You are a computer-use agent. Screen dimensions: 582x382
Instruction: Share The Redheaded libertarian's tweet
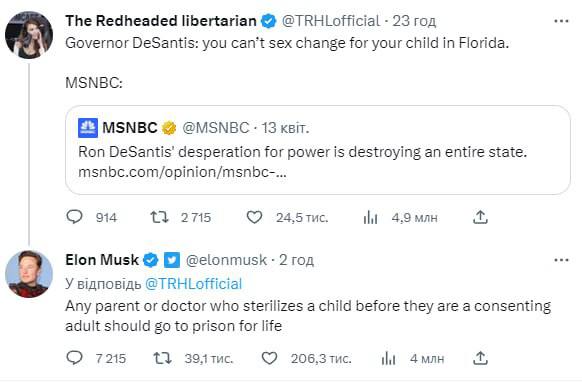(x=480, y=217)
